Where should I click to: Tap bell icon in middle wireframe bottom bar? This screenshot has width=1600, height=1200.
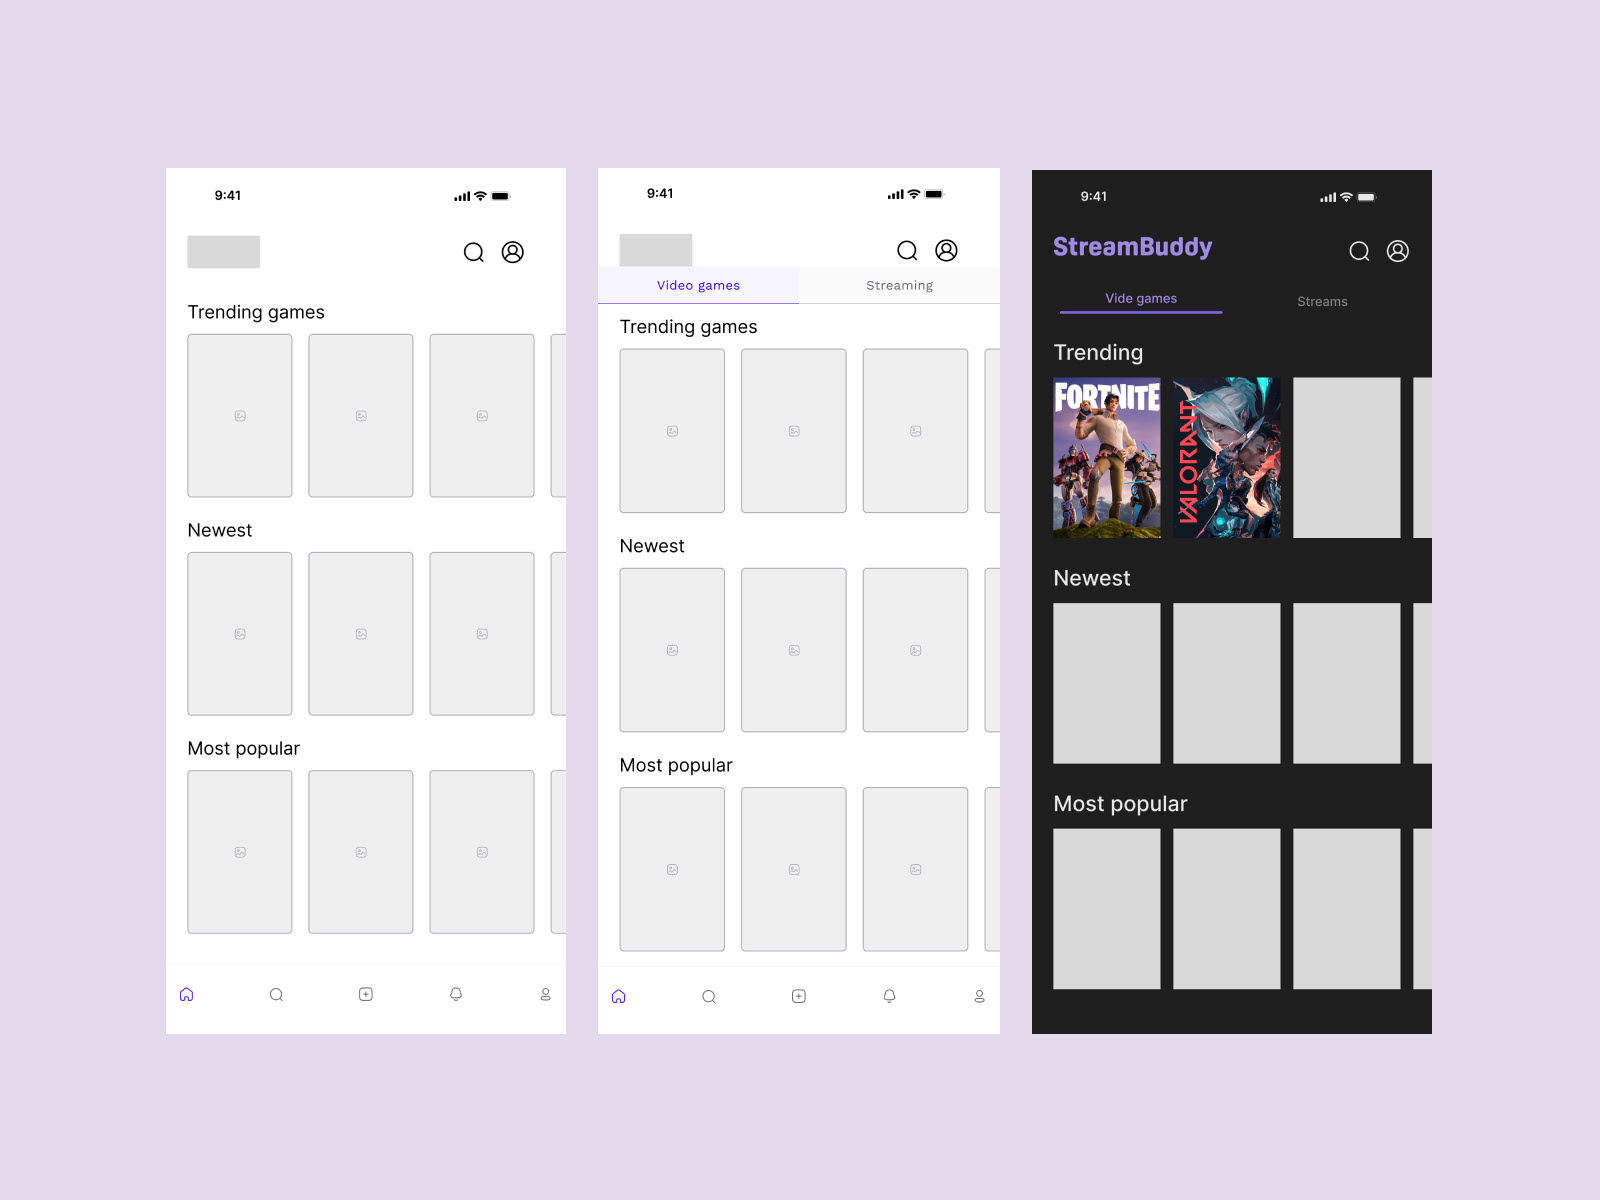[x=889, y=996]
